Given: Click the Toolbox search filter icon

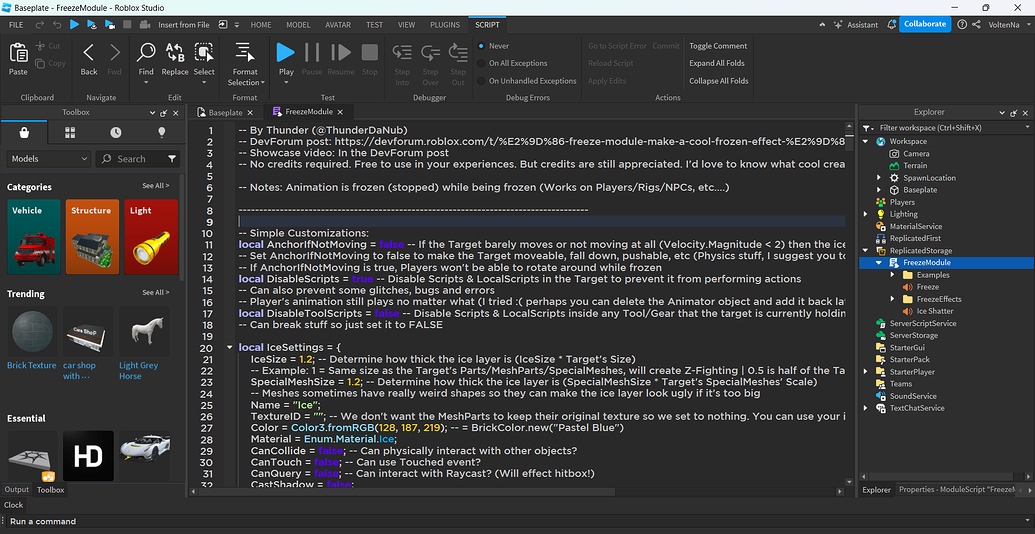Looking at the screenshot, I should [x=172, y=159].
